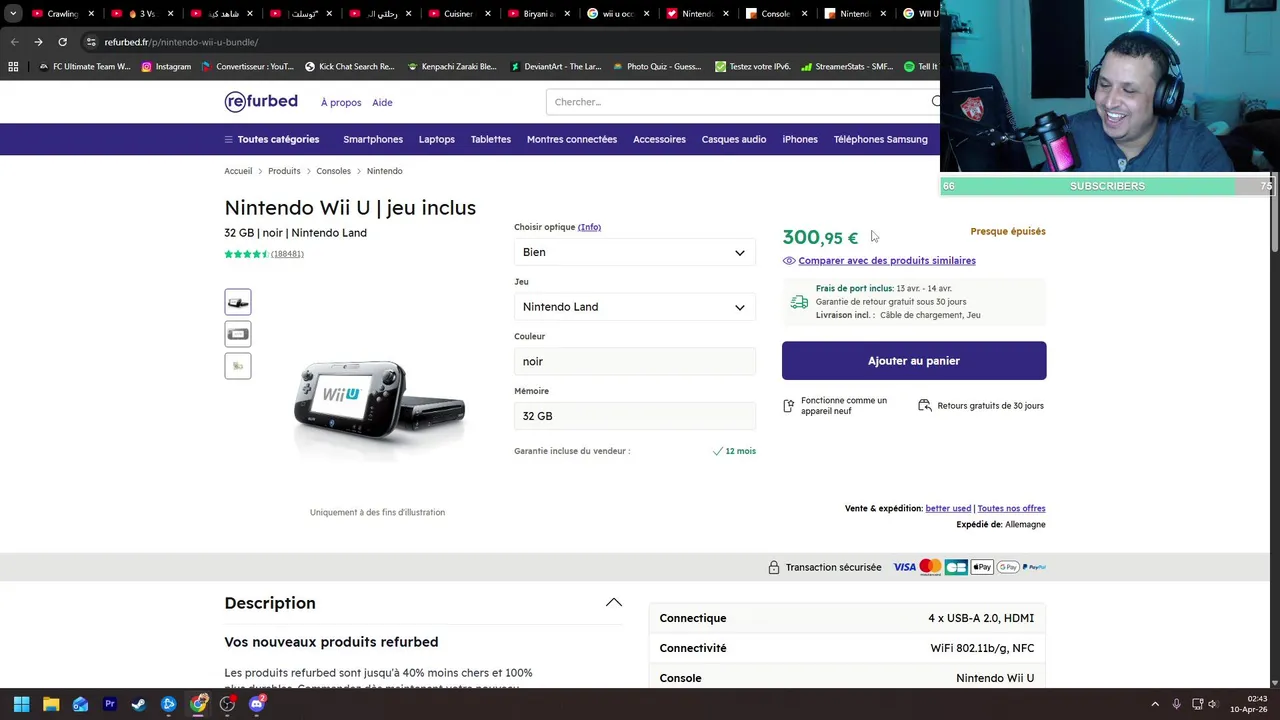Open the 18848 reviews link
This screenshot has height=720, width=1280.
point(287,254)
